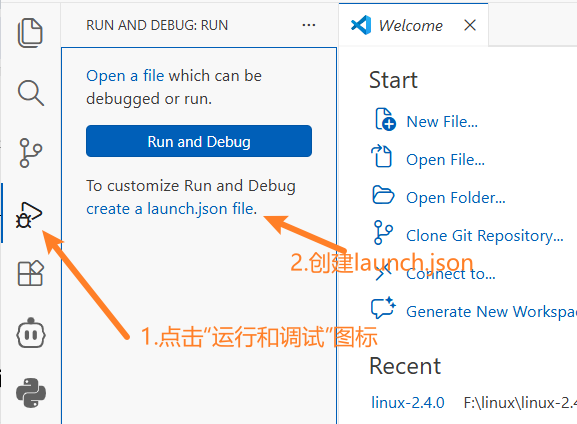The width and height of the screenshot is (577, 424).
Task: Click the New File icon under Start
Action: (x=385, y=119)
